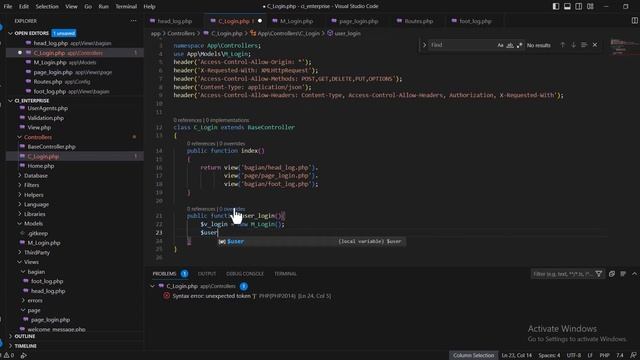Open the Help menu

(149, 7)
